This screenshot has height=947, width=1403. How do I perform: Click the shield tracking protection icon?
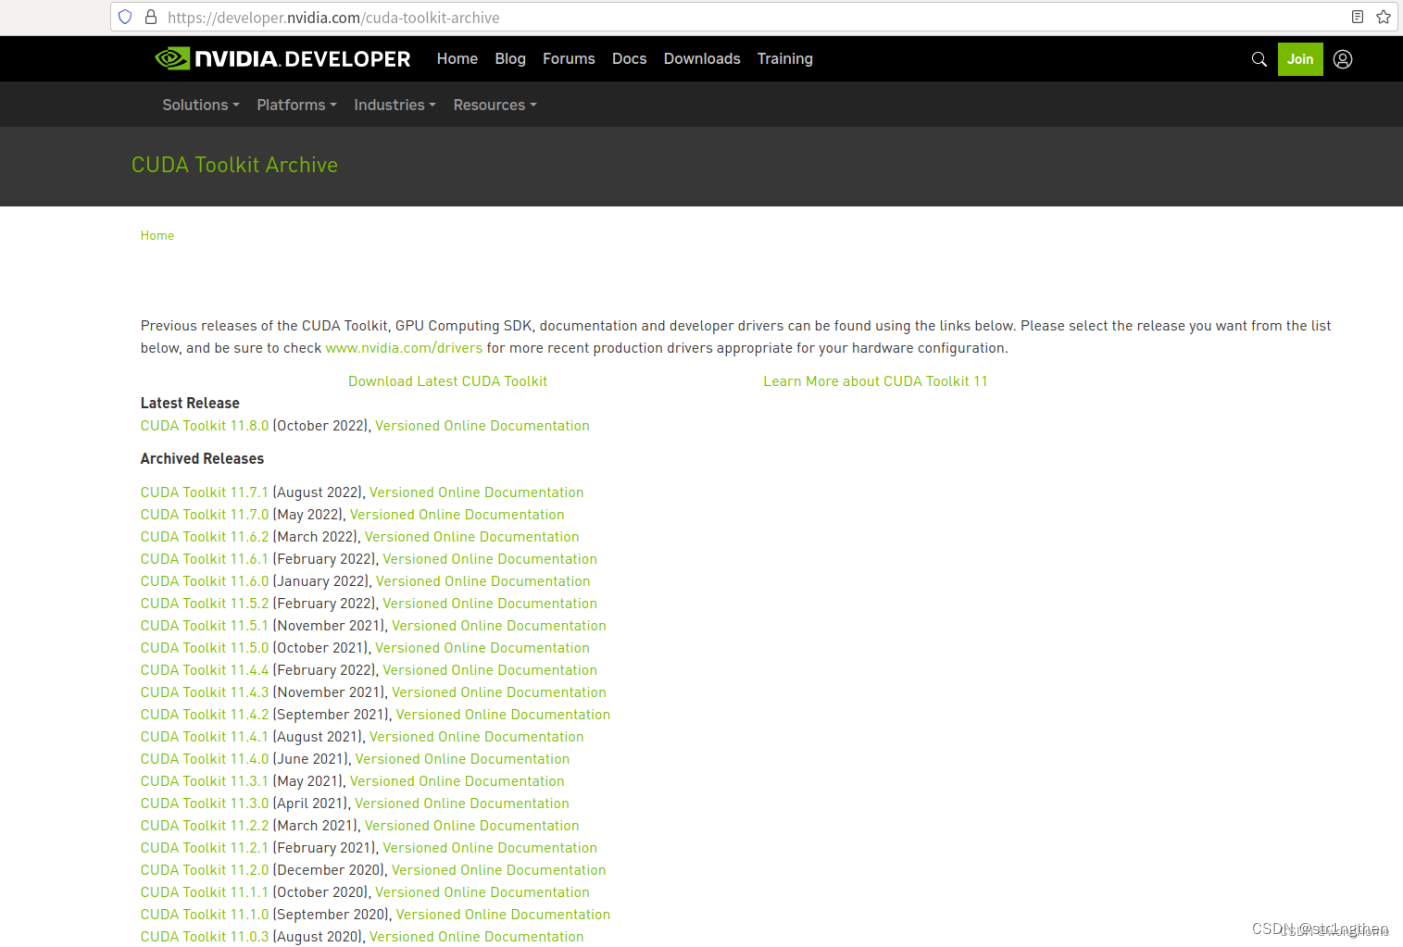tap(125, 17)
